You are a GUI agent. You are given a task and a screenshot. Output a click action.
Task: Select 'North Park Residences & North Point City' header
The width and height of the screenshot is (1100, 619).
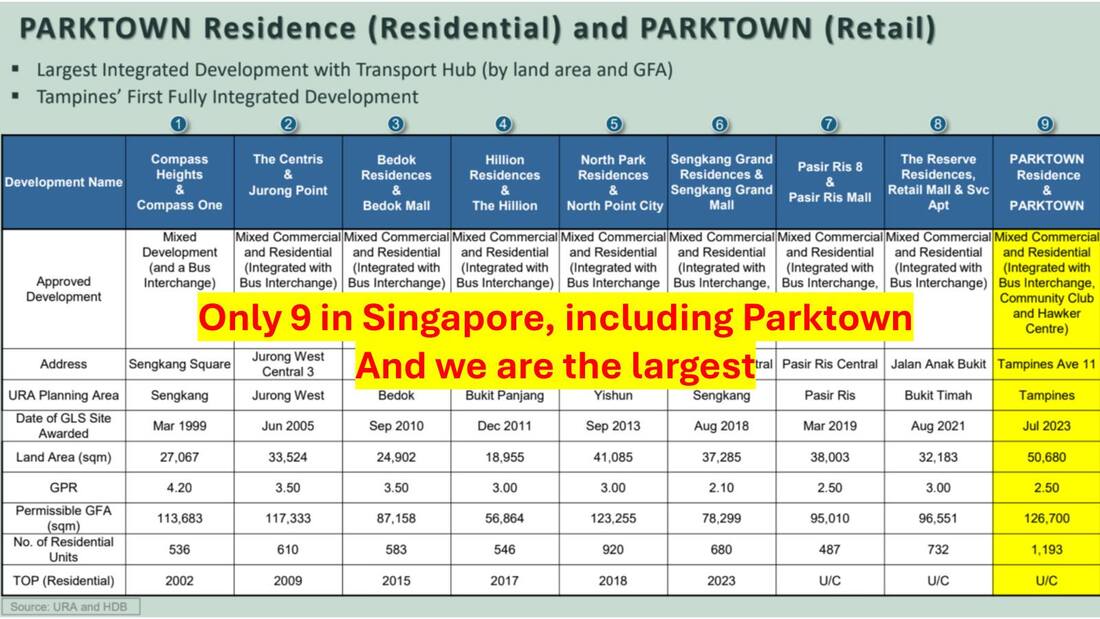click(x=614, y=182)
